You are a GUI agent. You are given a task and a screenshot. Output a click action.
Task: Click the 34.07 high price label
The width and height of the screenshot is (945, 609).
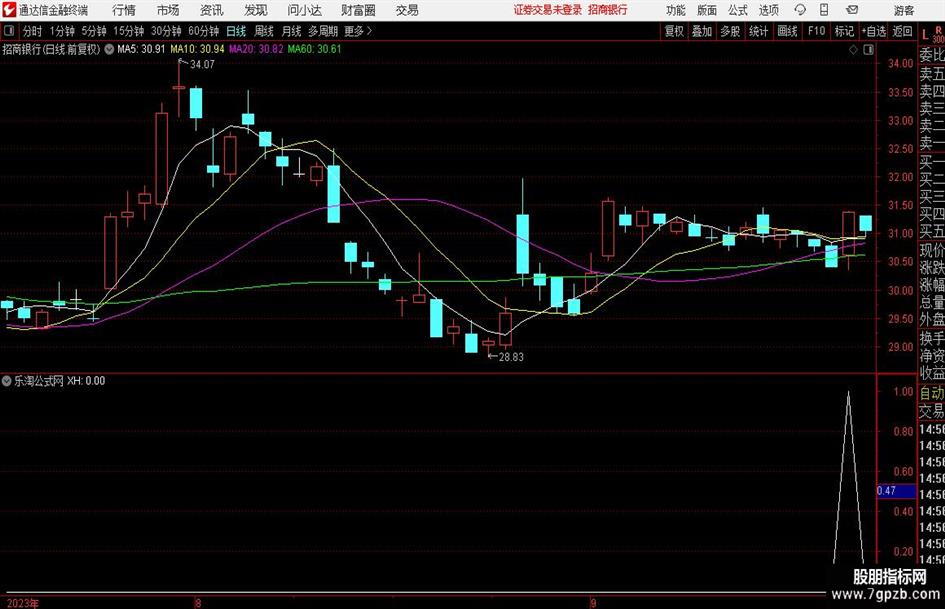tap(202, 65)
